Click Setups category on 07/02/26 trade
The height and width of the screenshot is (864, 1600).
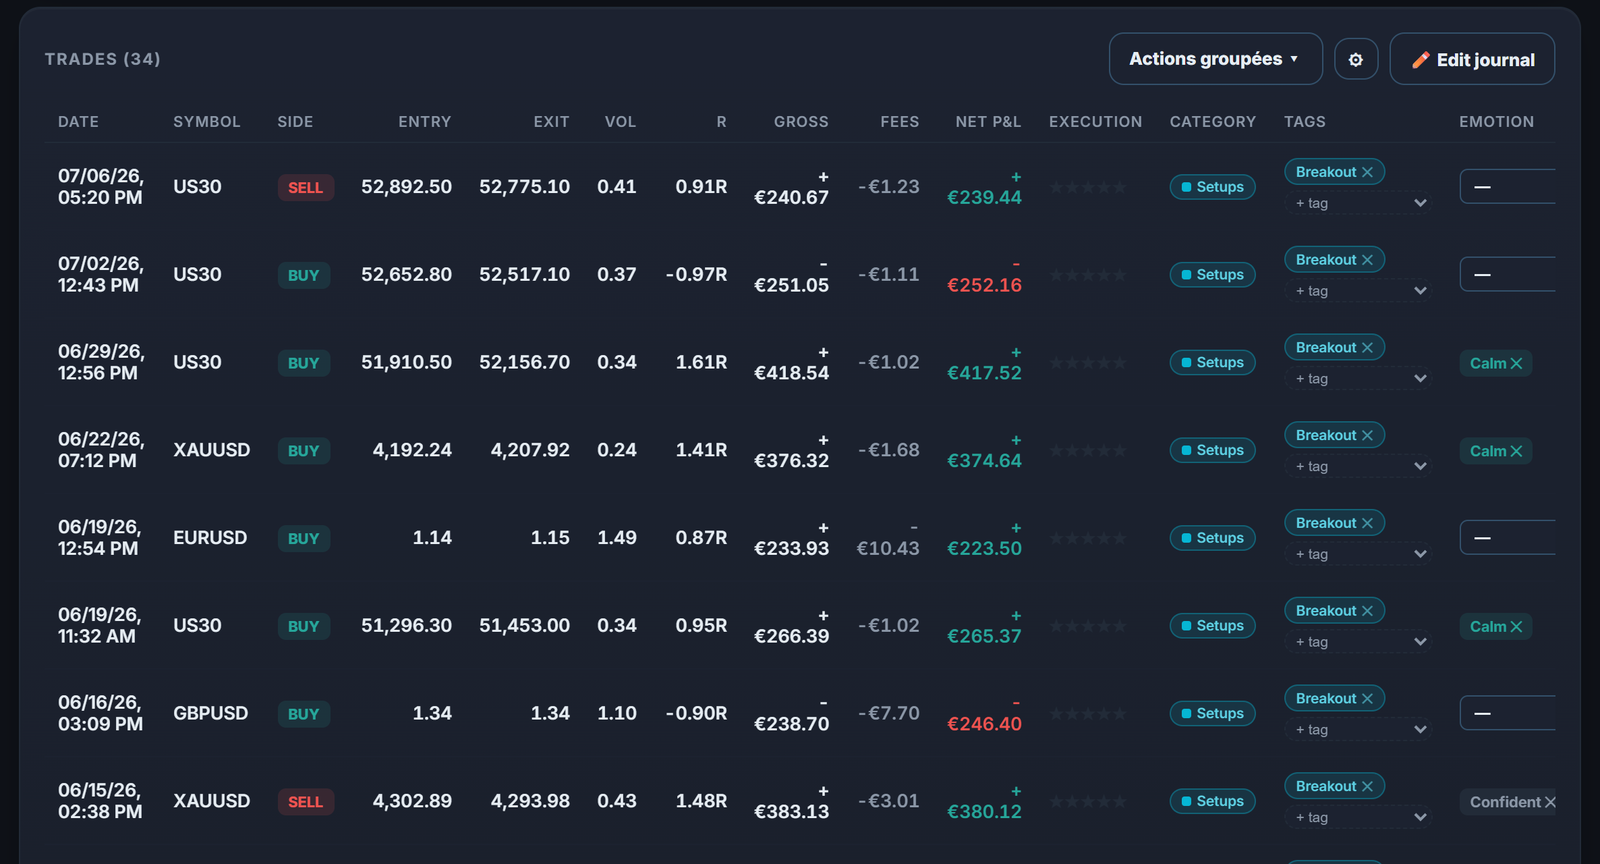(1212, 275)
